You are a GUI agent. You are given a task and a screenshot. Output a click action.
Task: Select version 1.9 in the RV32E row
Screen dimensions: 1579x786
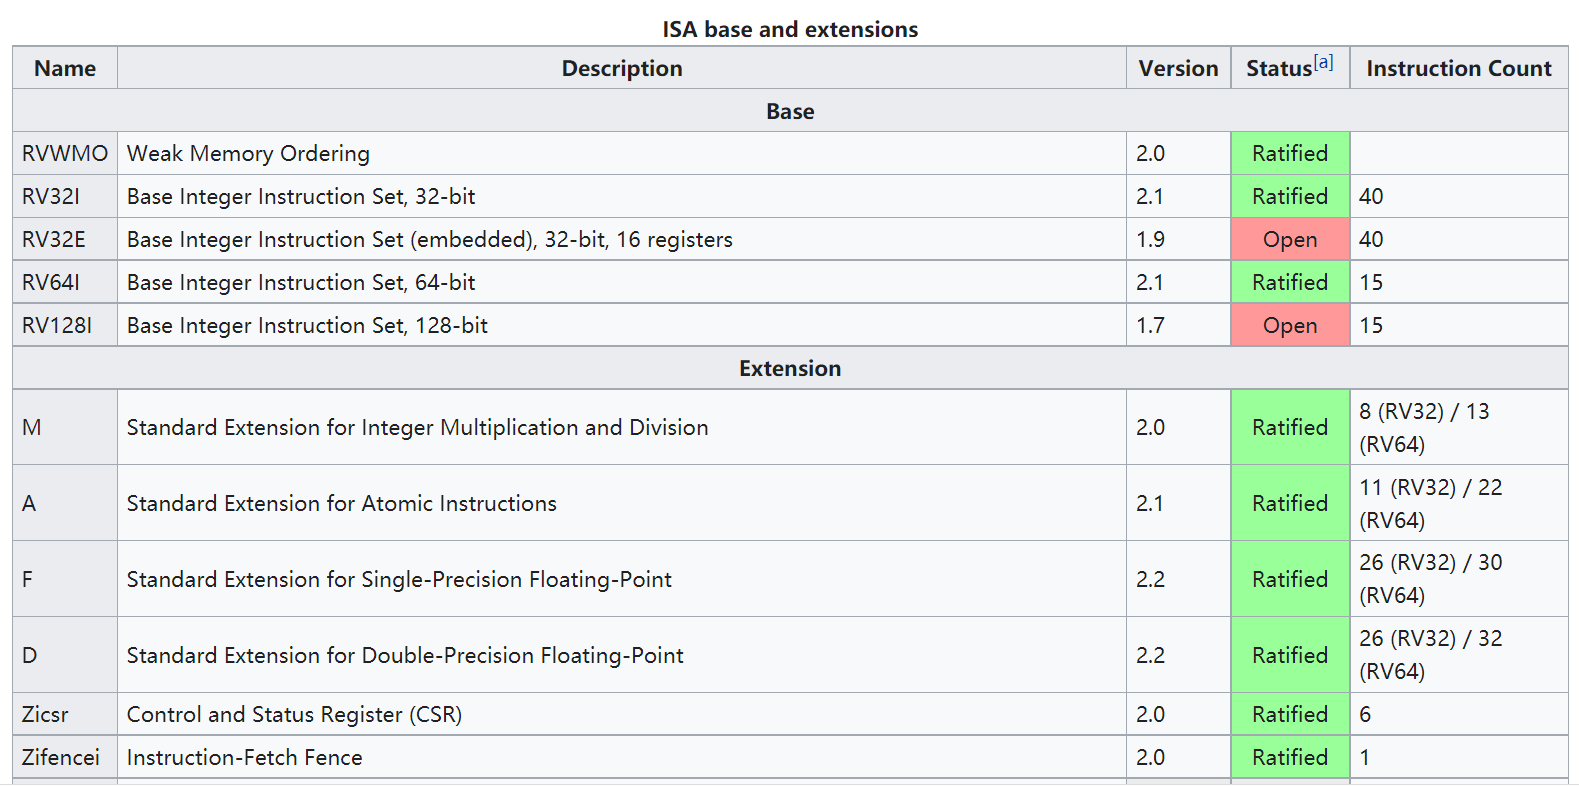tap(1150, 240)
